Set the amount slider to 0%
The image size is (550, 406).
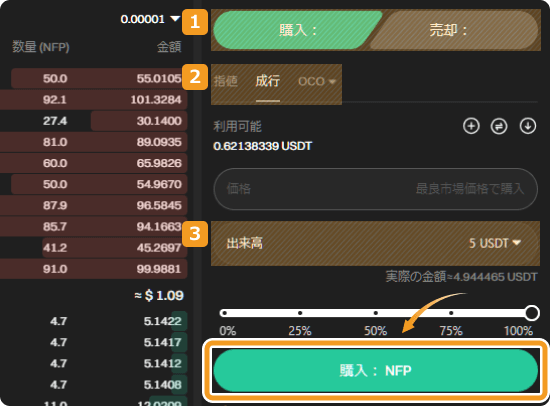click(224, 313)
